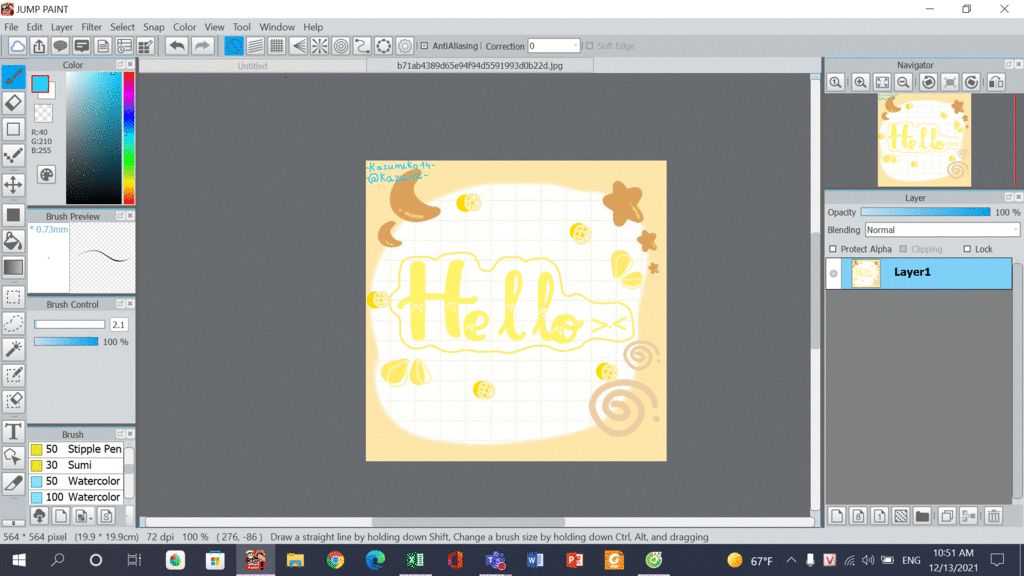Open the Snap menu

(x=153, y=27)
